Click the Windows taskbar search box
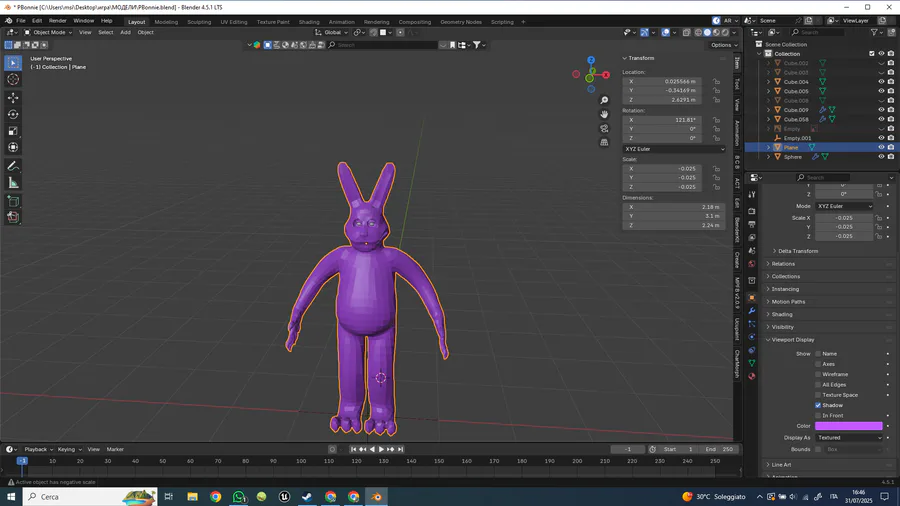This screenshot has width=900, height=506. (x=90, y=497)
